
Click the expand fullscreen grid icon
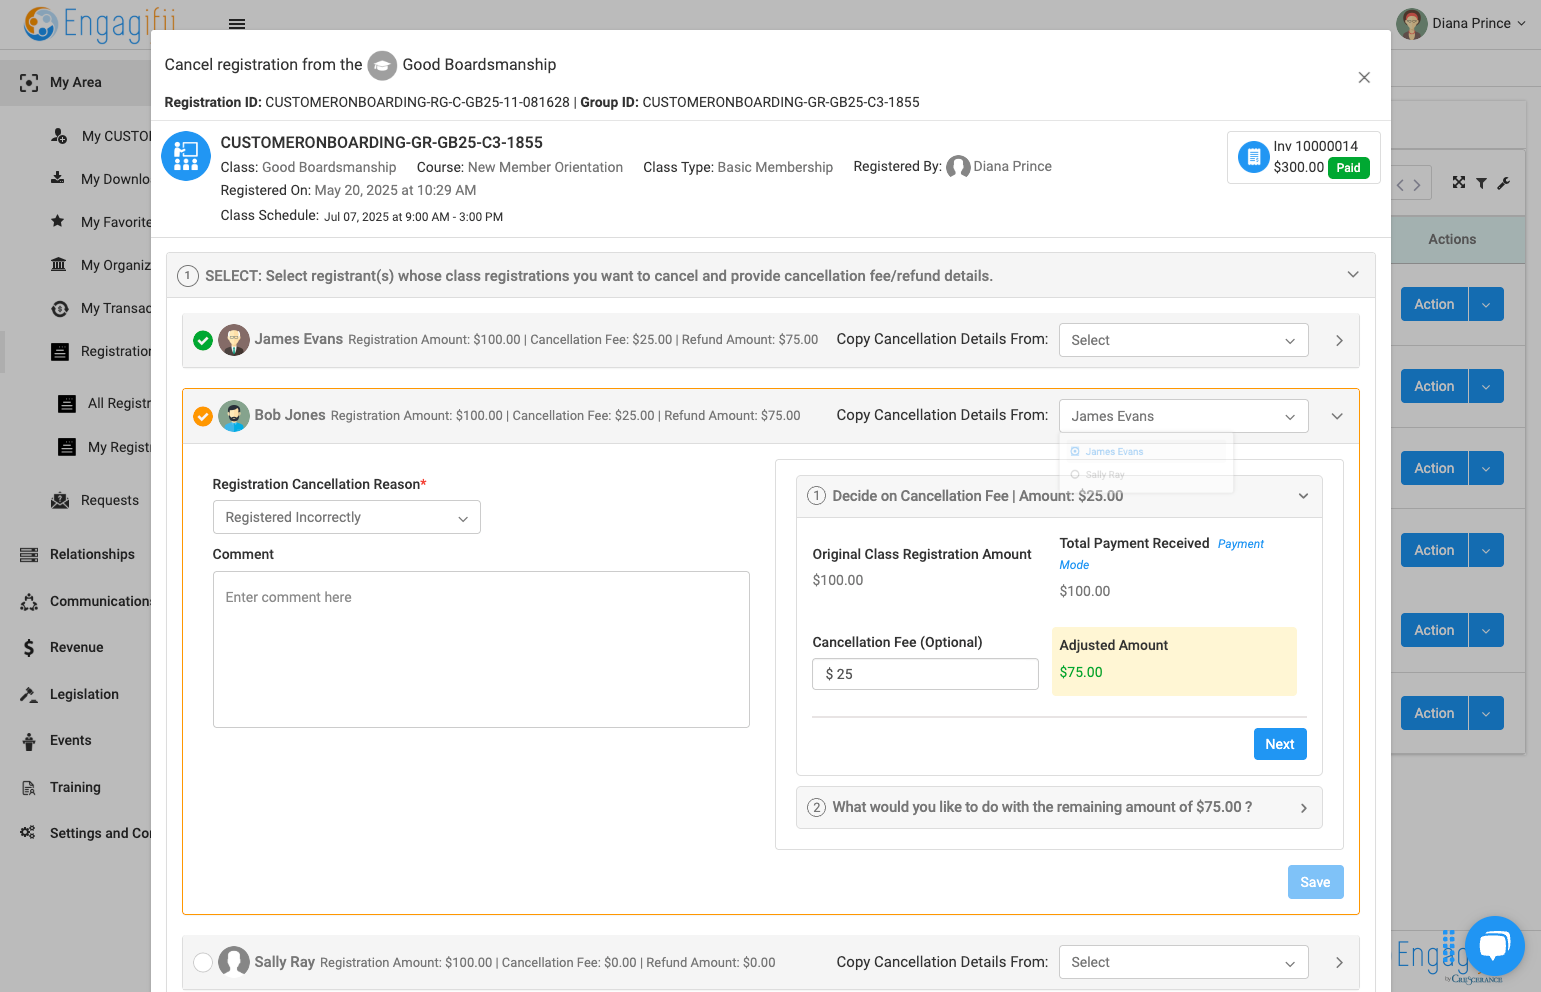1459,182
